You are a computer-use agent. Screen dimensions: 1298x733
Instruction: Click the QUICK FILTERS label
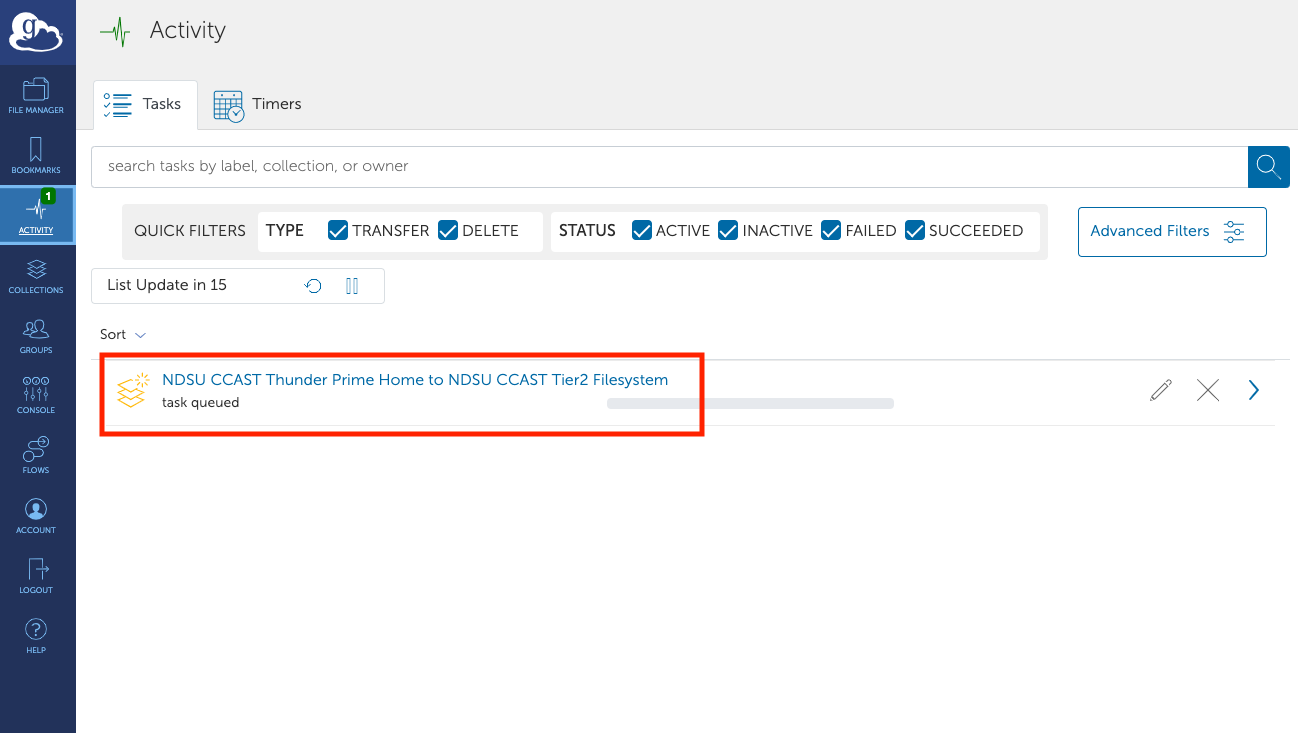[190, 231]
